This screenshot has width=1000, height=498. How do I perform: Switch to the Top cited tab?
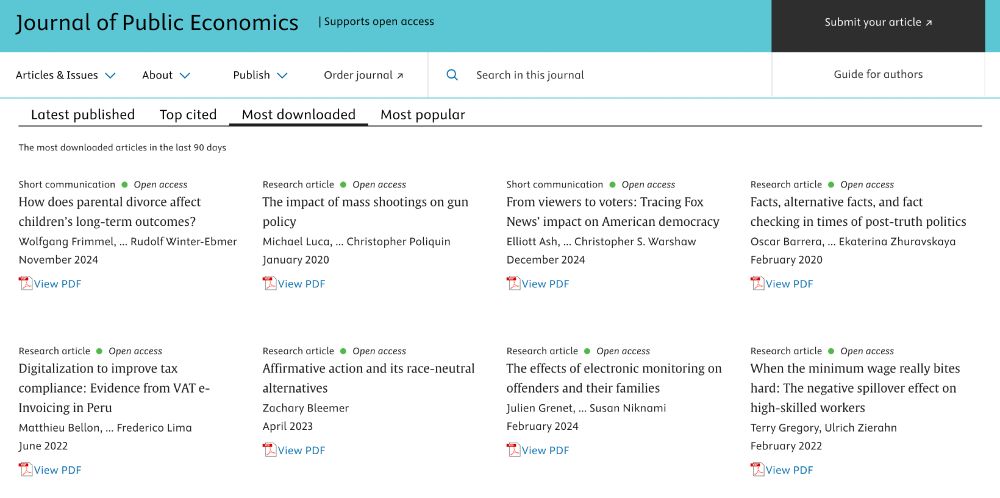[188, 115]
